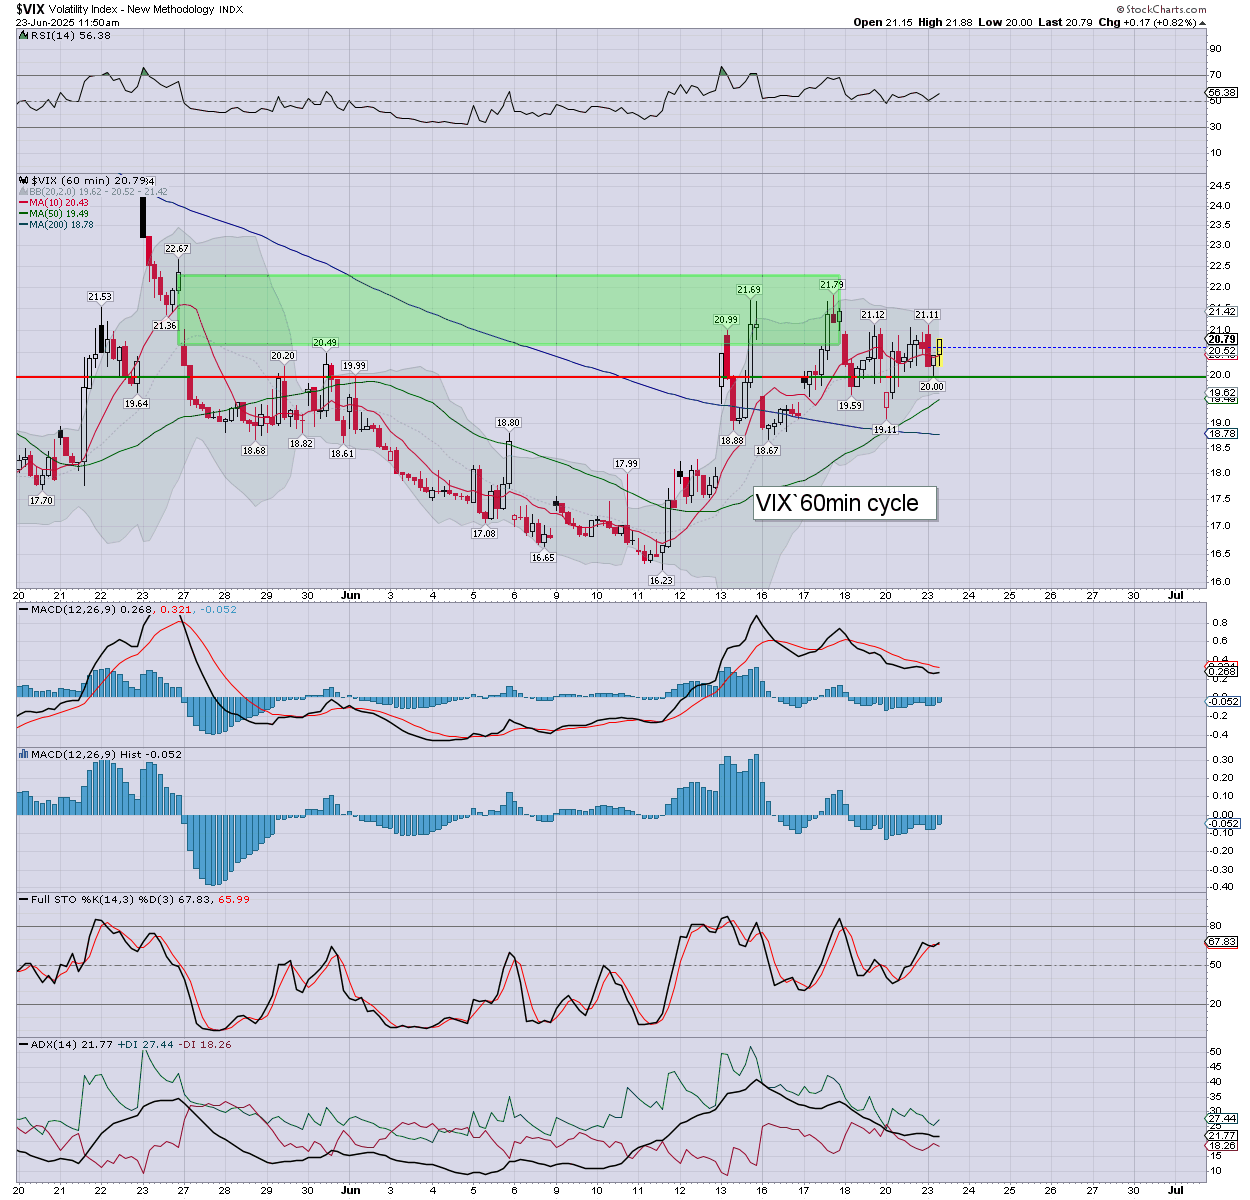The height and width of the screenshot is (1200, 1250).
Task: Click the green MA(50) line marker icon
Action: click(x=23, y=214)
